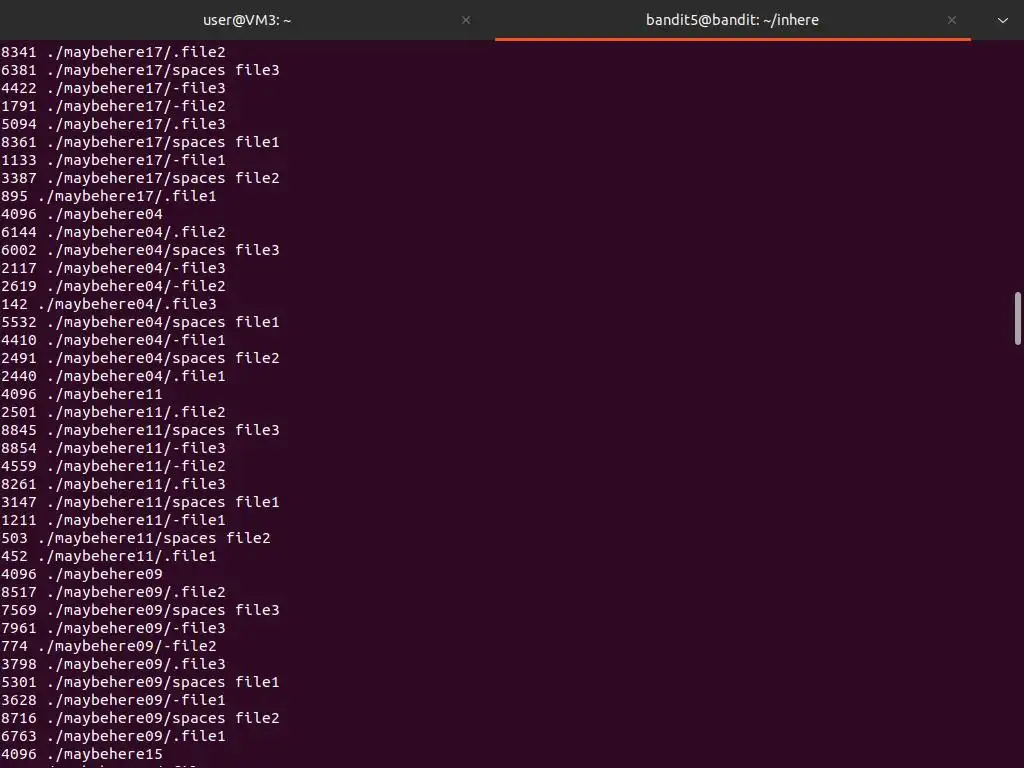Click line 6381 ./maybehere17/spaces file3
Screen dimensions: 1024x768
click(x=140, y=70)
